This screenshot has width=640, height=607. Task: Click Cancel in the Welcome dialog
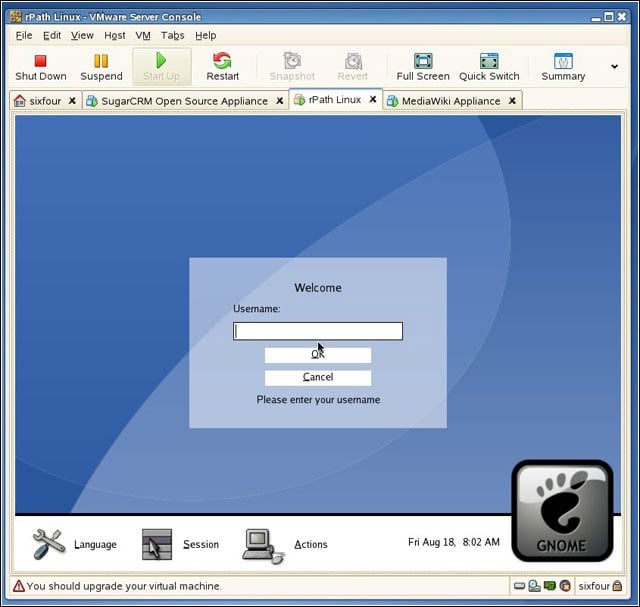pyautogui.click(x=318, y=377)
